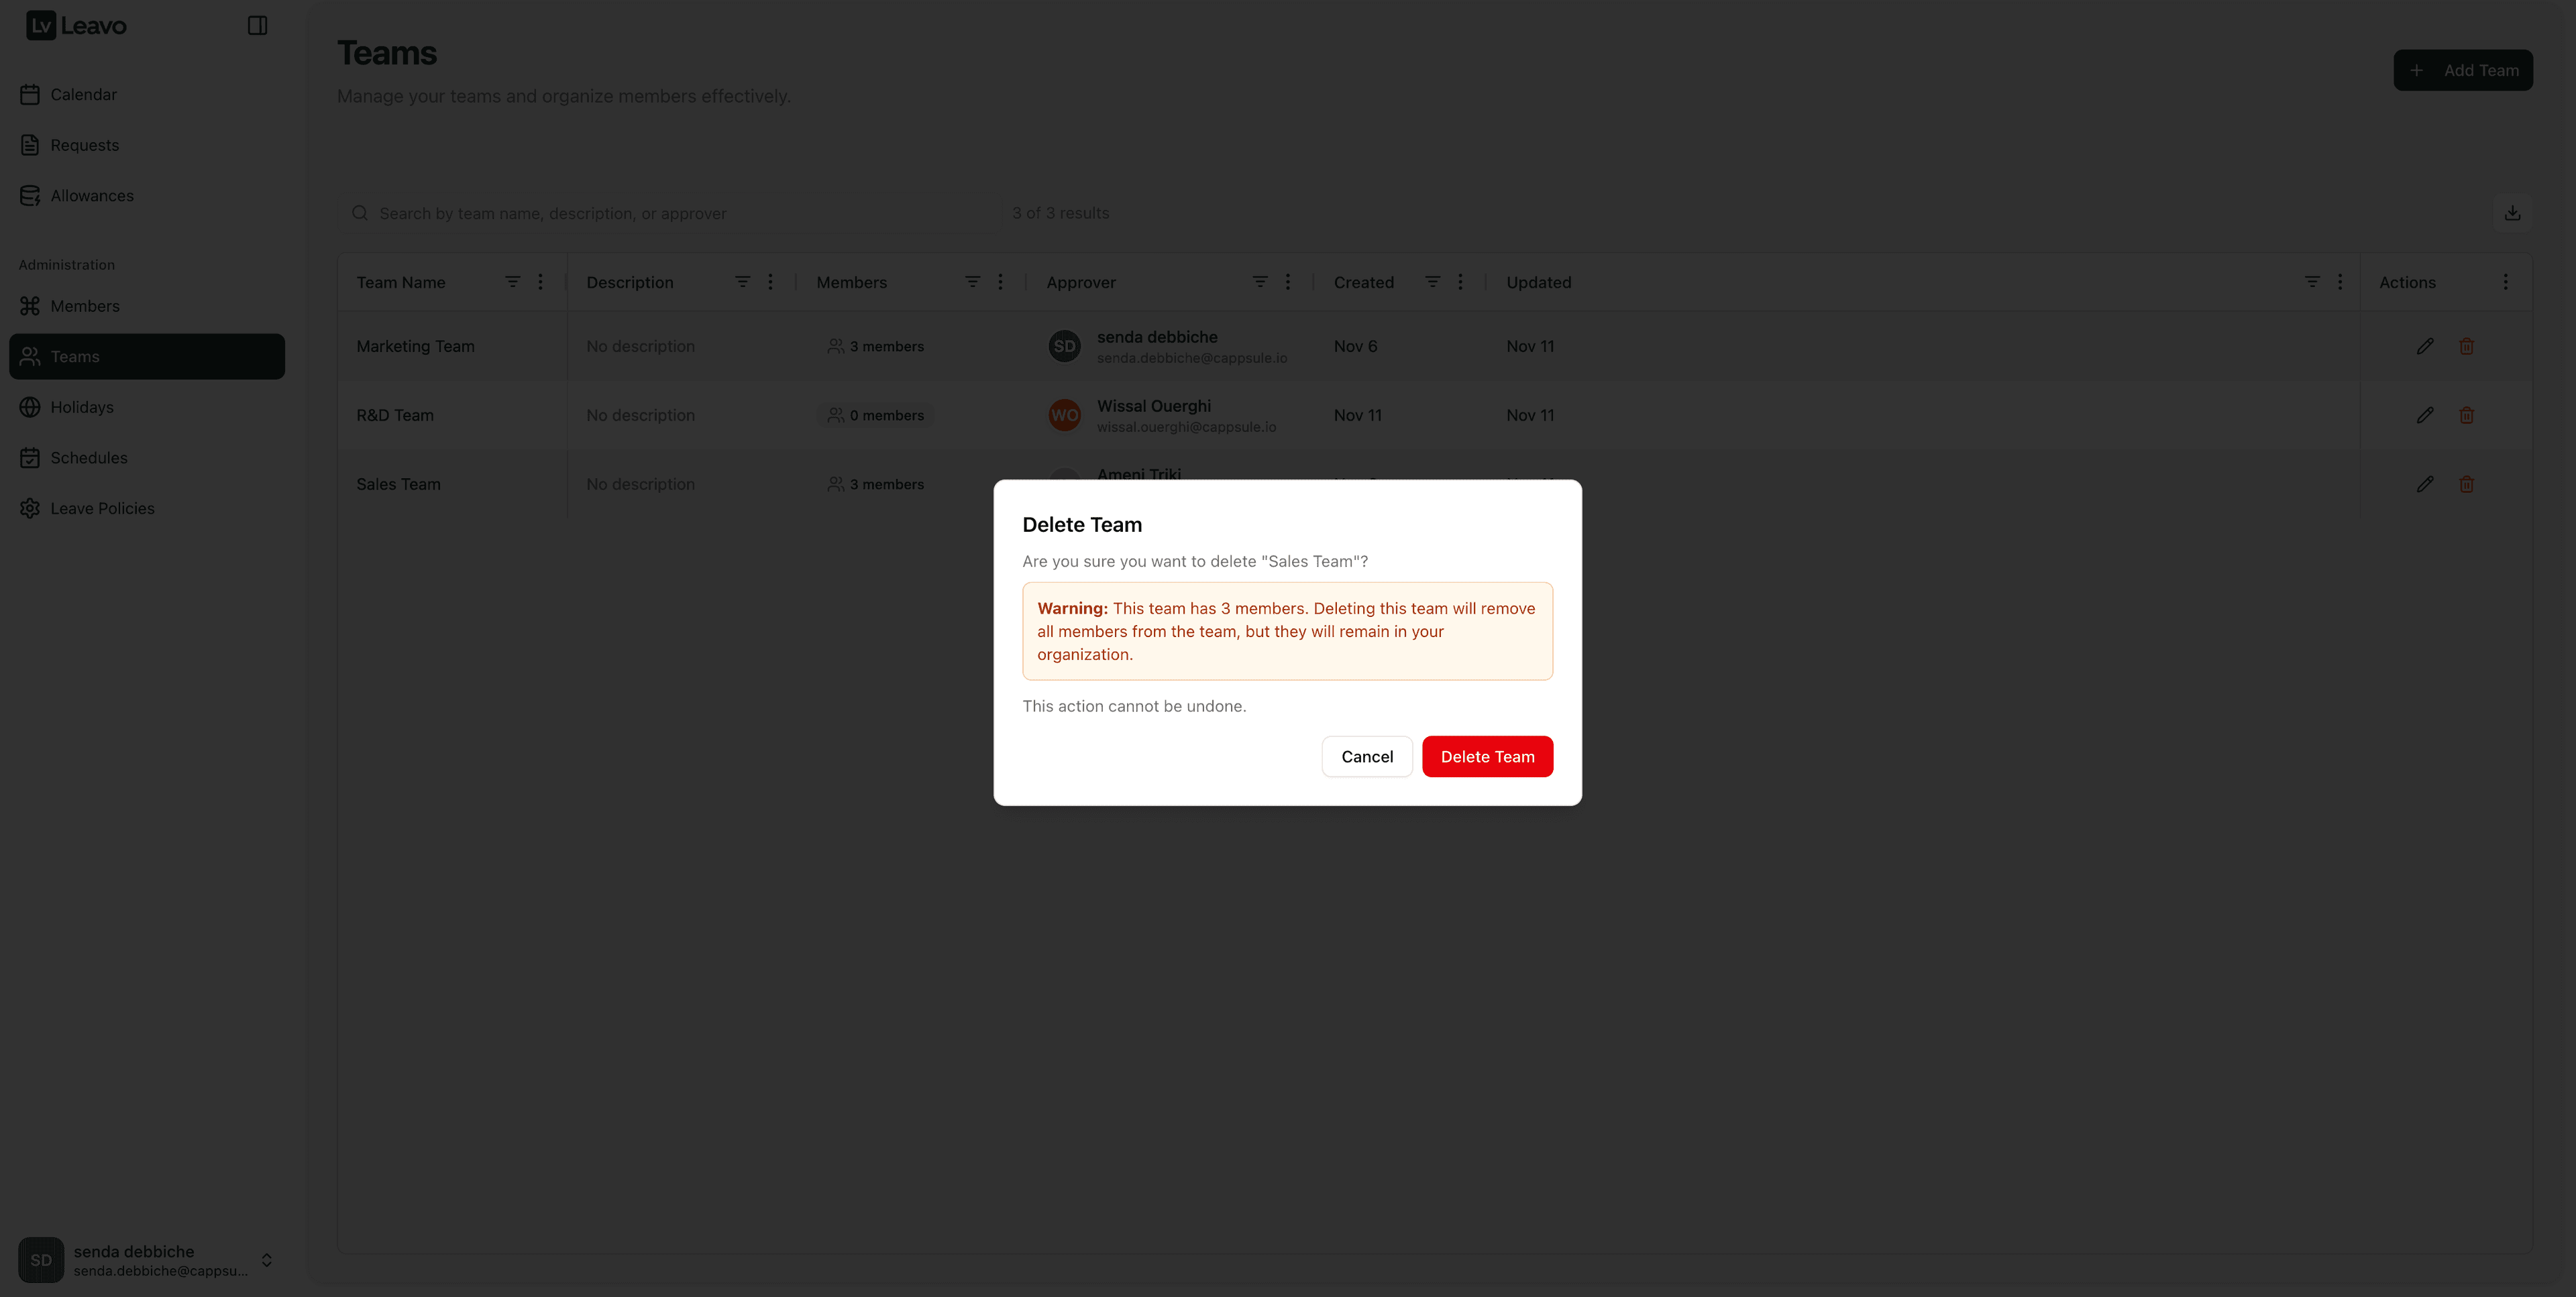Click the red Delete Team button
This screenshot has width=2576, height=1297.
pyautogui.click(x=1487, y=756)
